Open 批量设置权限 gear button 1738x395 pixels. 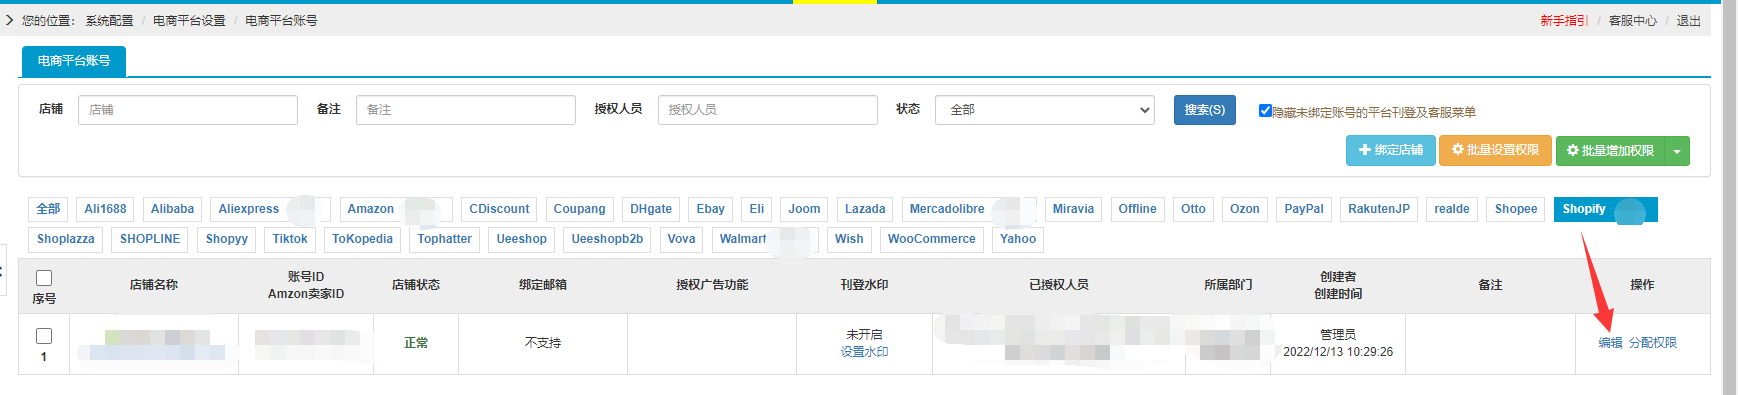(1495, 150)
